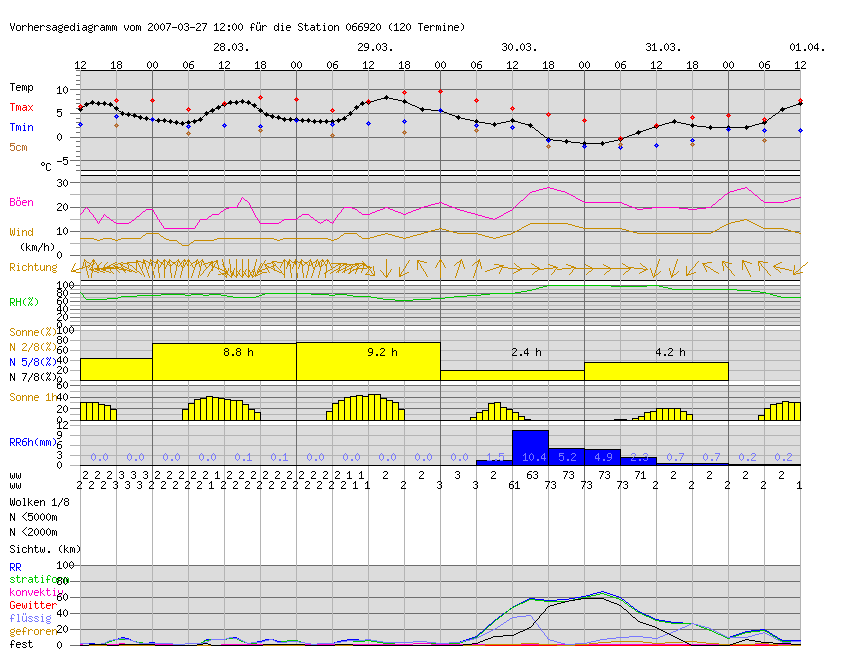The image size is (850, 655).
Task: Click the blue 'Tmin' legend label
Action: coord(21,127)
